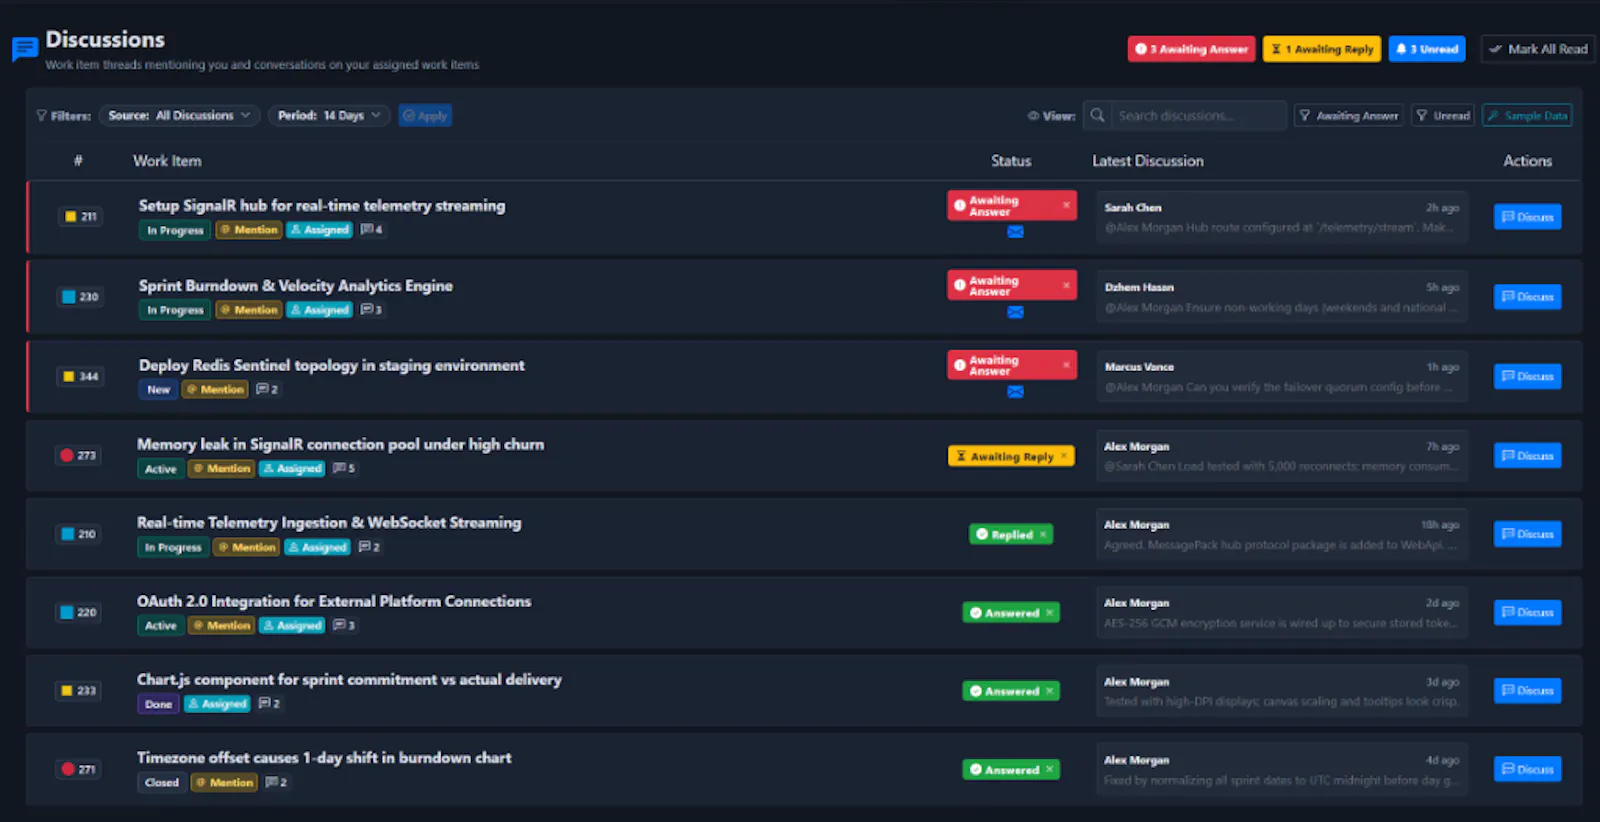
Task: Dismiss Awaiting Answer status on SignalR hub row
Action: tap(1066, 205)
